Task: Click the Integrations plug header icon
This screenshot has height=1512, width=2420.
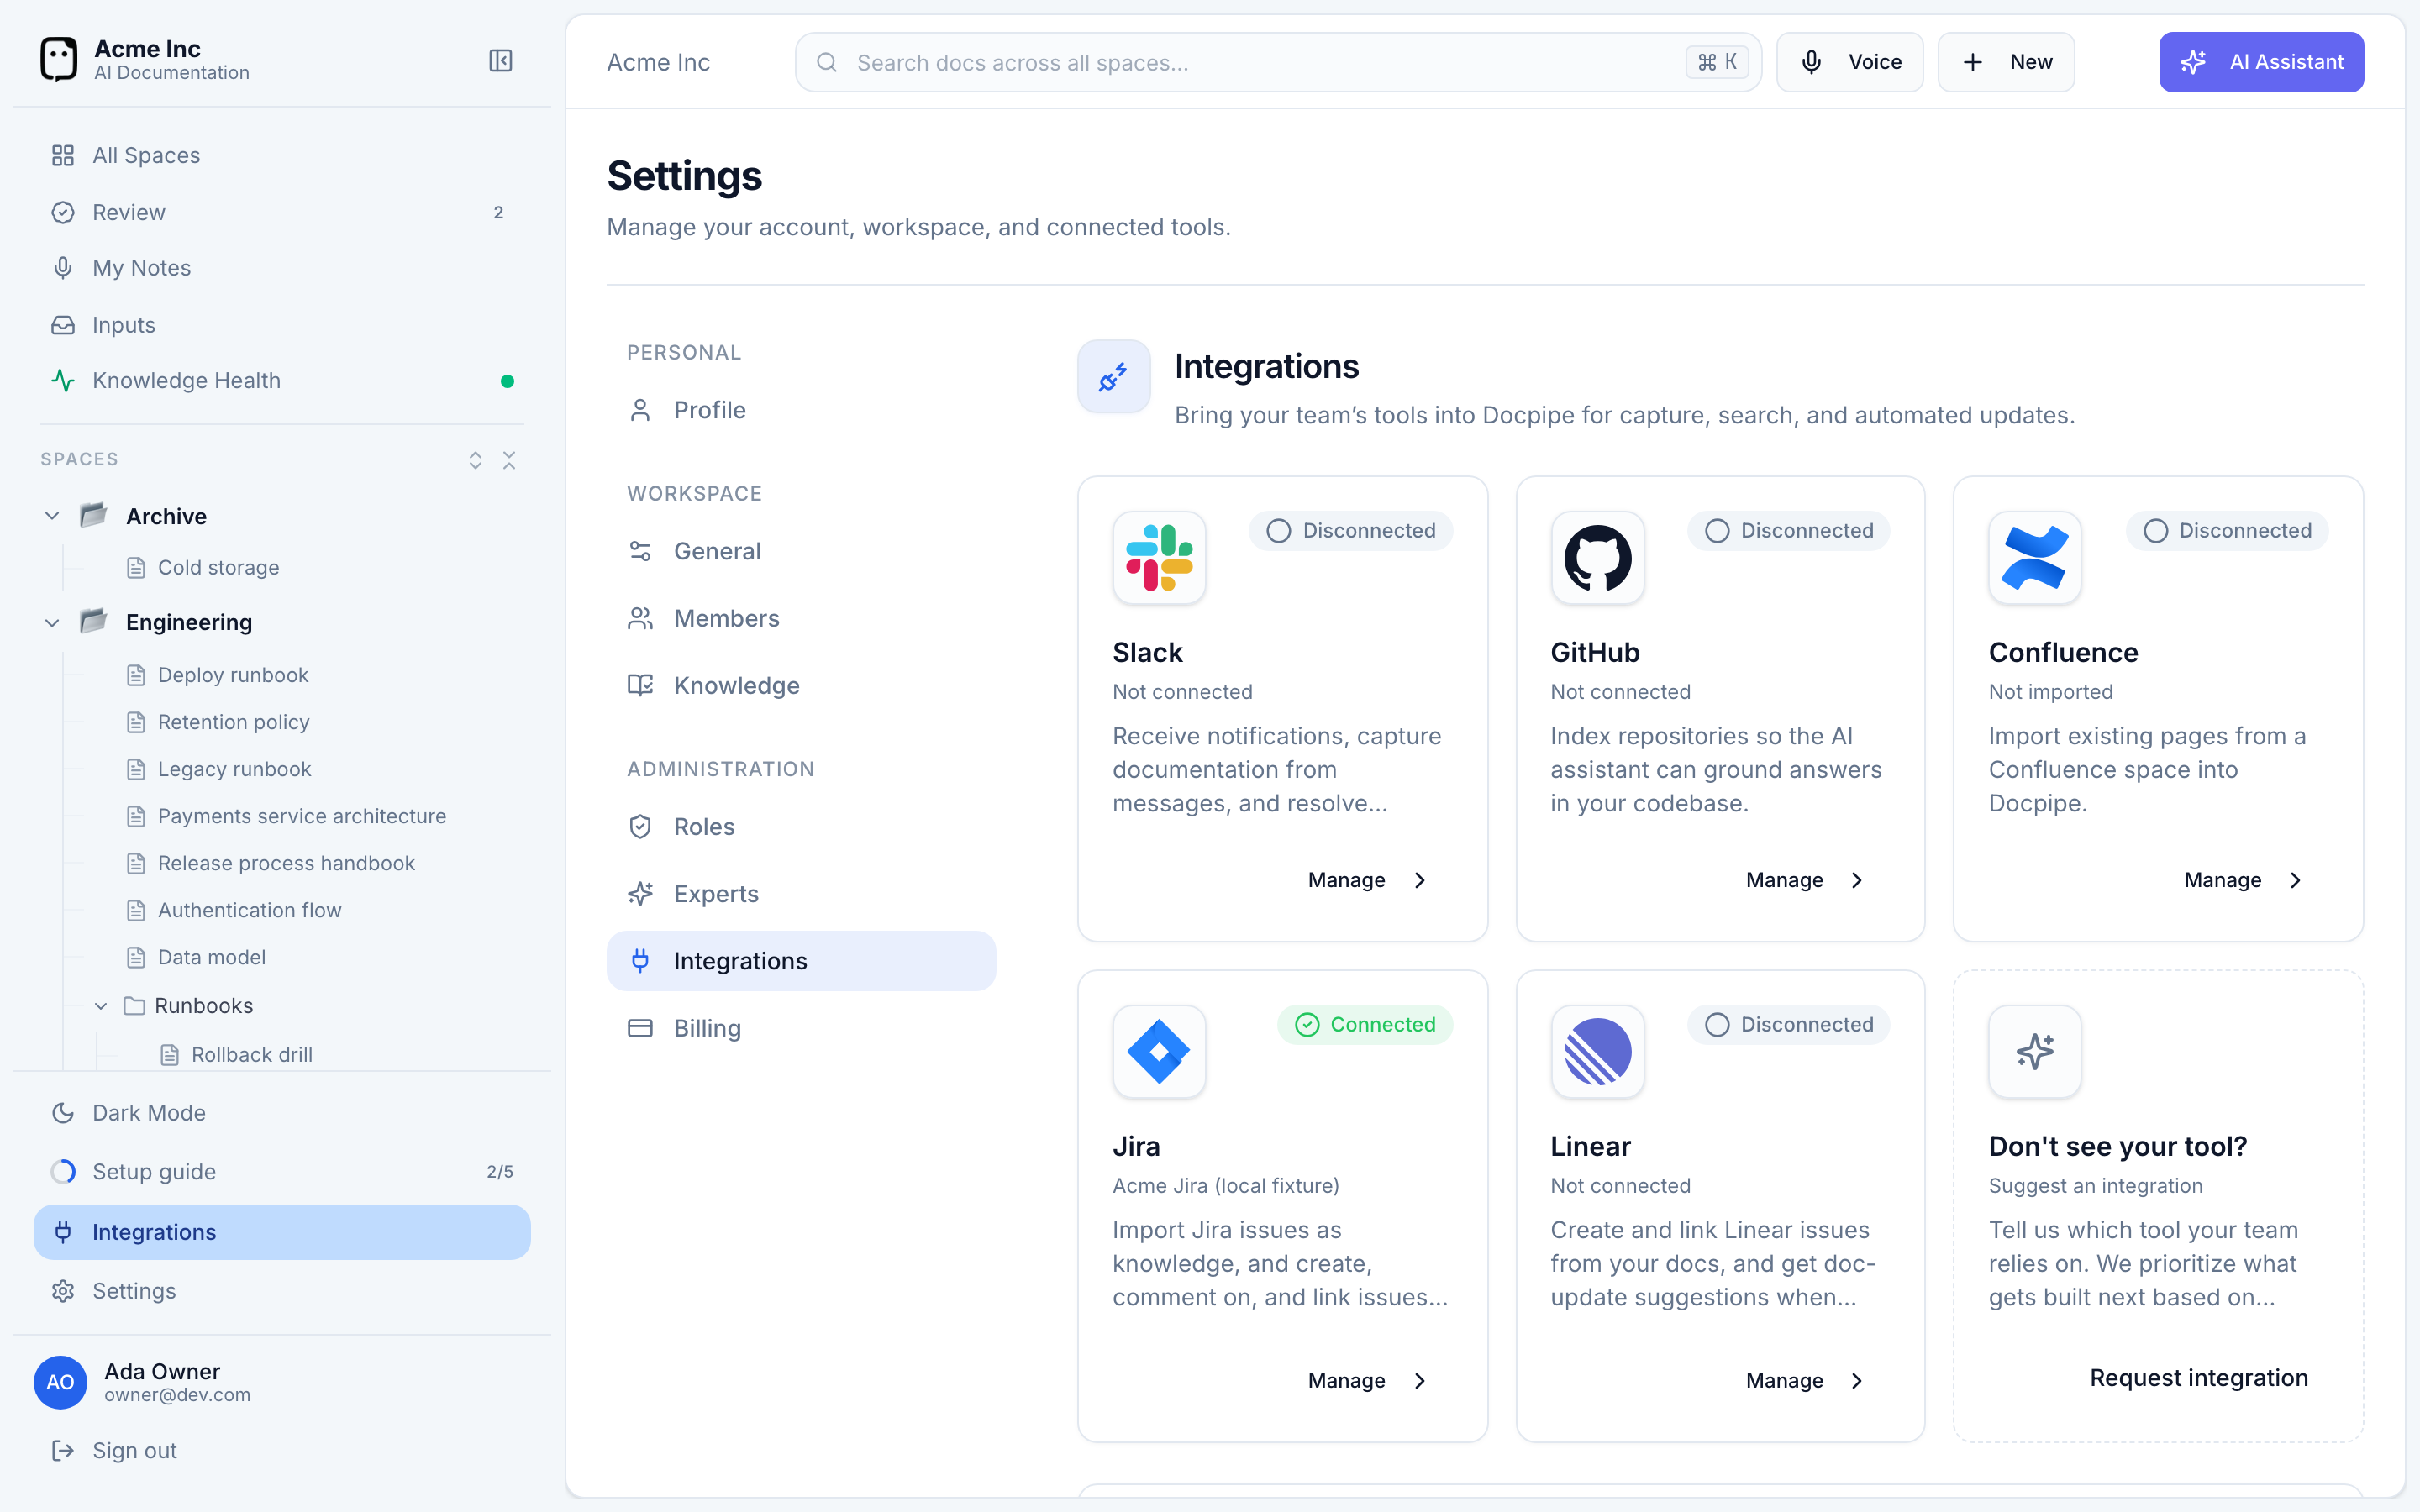Action: 1113,377
